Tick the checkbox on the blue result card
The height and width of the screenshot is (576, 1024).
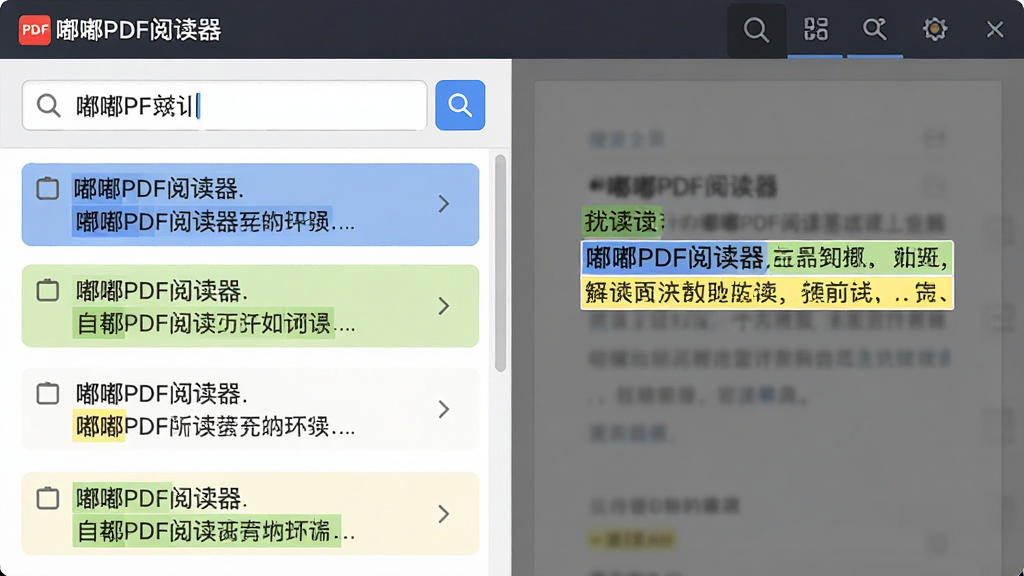point(48,189)
